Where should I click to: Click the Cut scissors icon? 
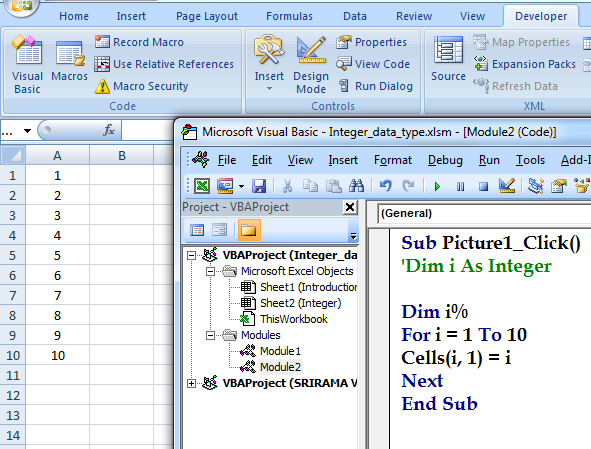[287, 186]
